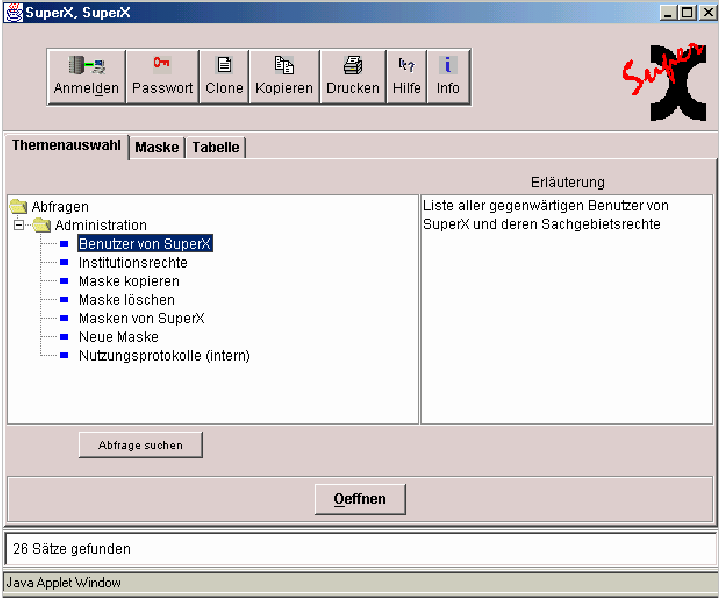Click the Info toolbar icon

[448, 66]
